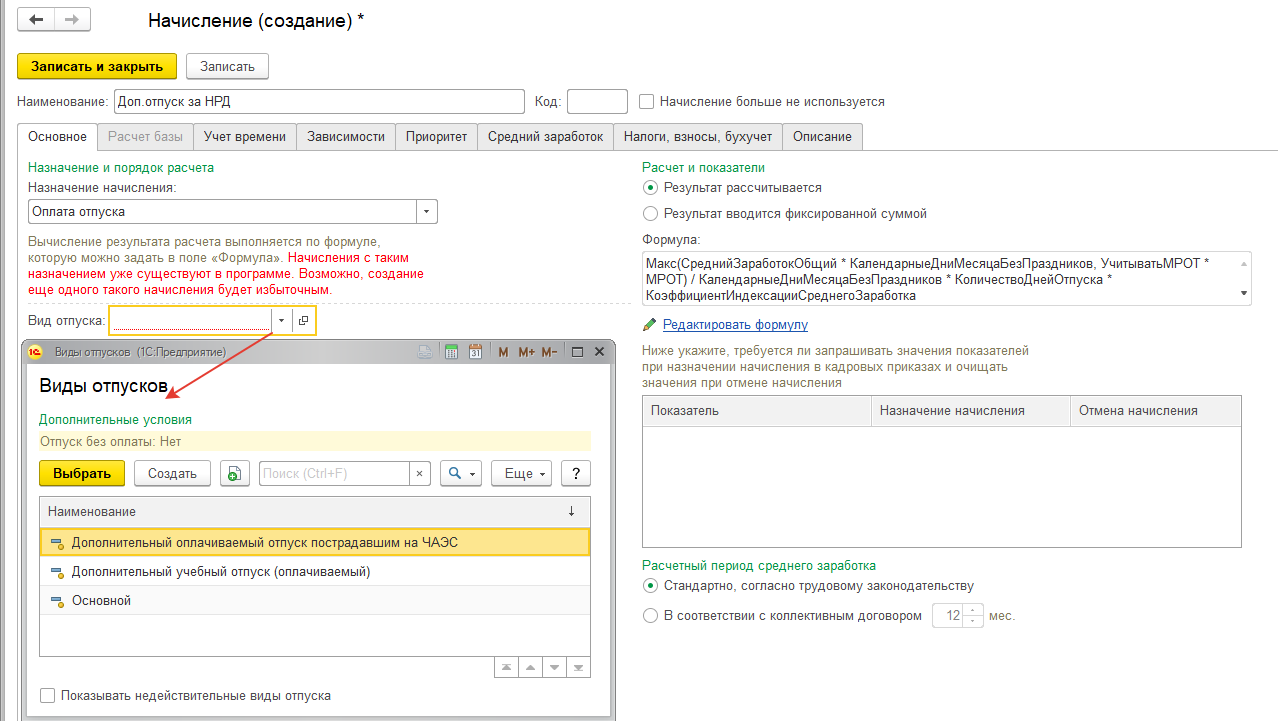Open the calculator from Виды отпусков title bar
The image size is (1278, 721).
point(451,352)
